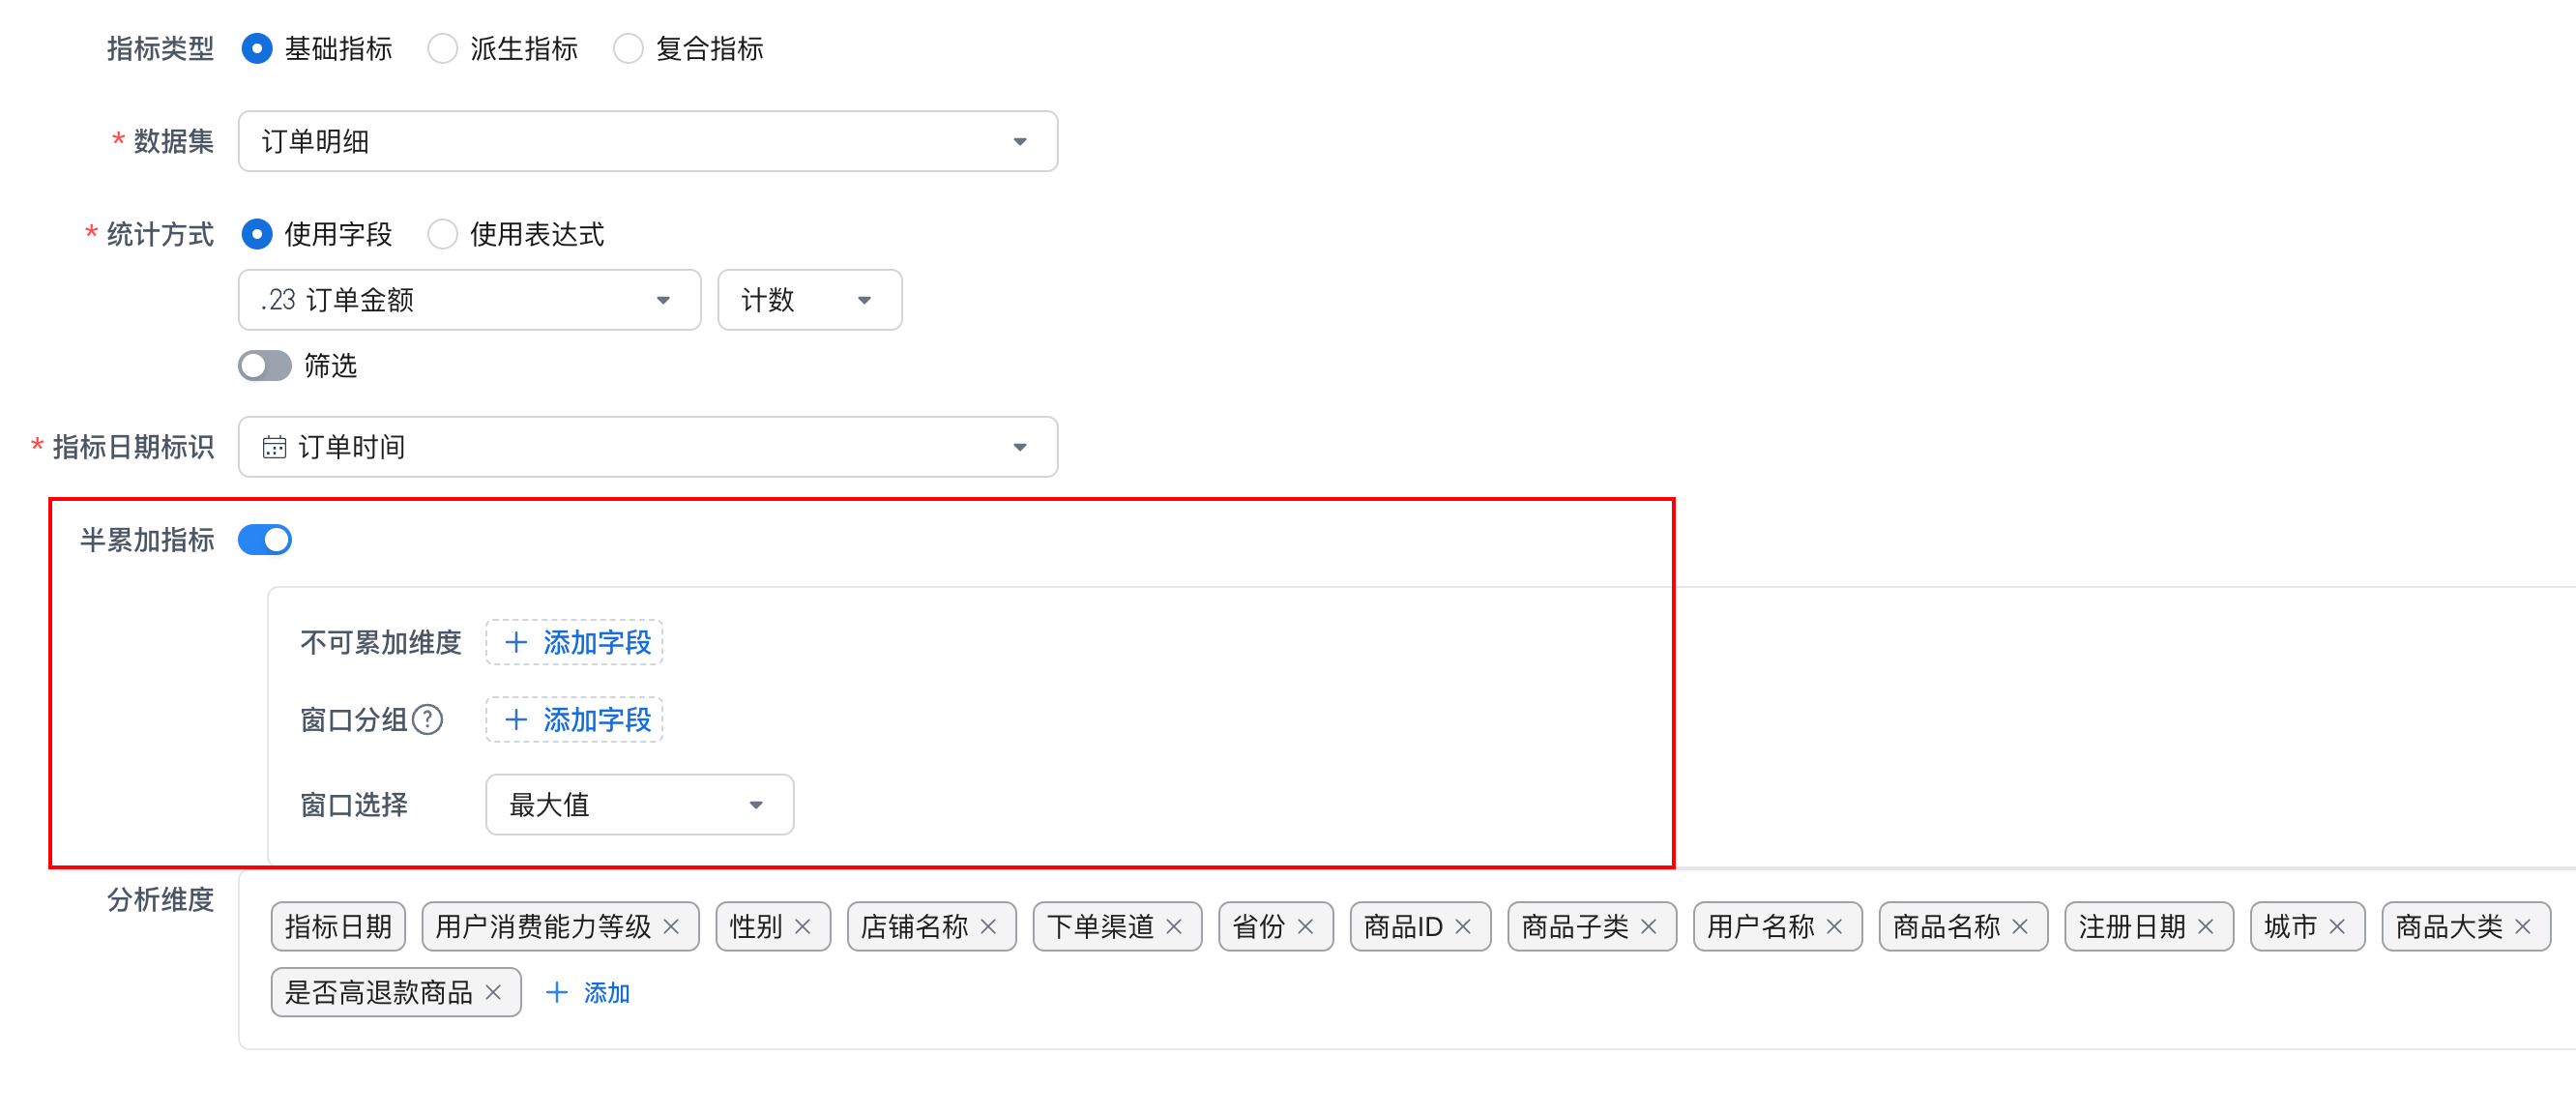This screenshot has height=1114, width=2576.
Task: Expand the 窗口选择 dropdown showing 最大值
Action: pos(639,804)
